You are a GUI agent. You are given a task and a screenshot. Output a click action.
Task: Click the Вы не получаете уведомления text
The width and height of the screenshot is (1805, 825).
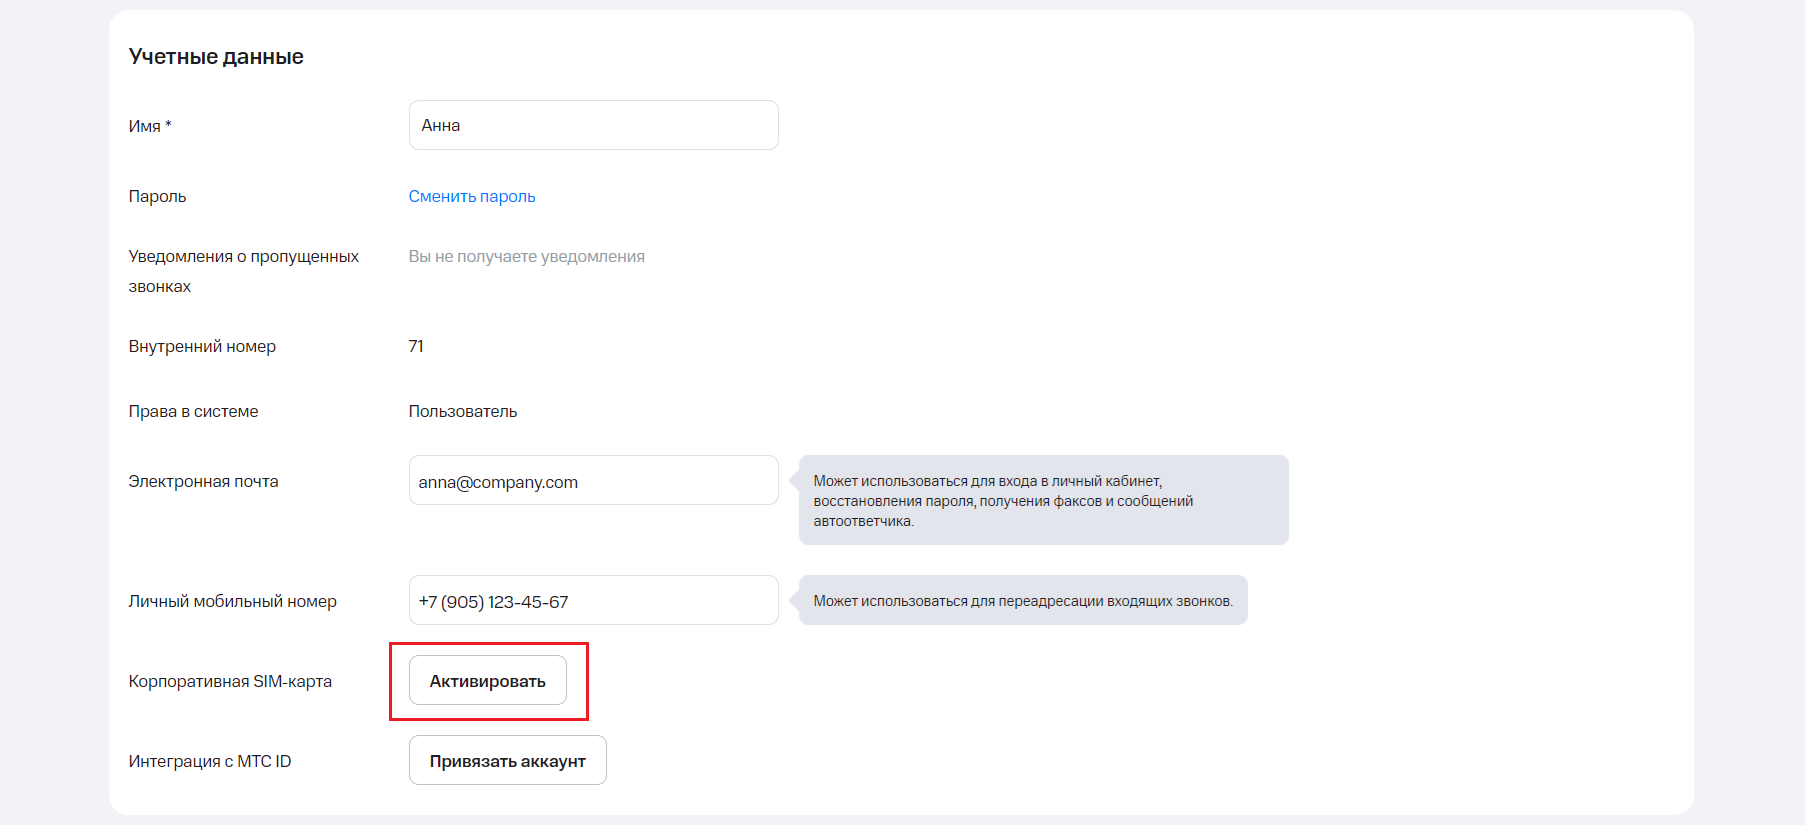(526, 256)
